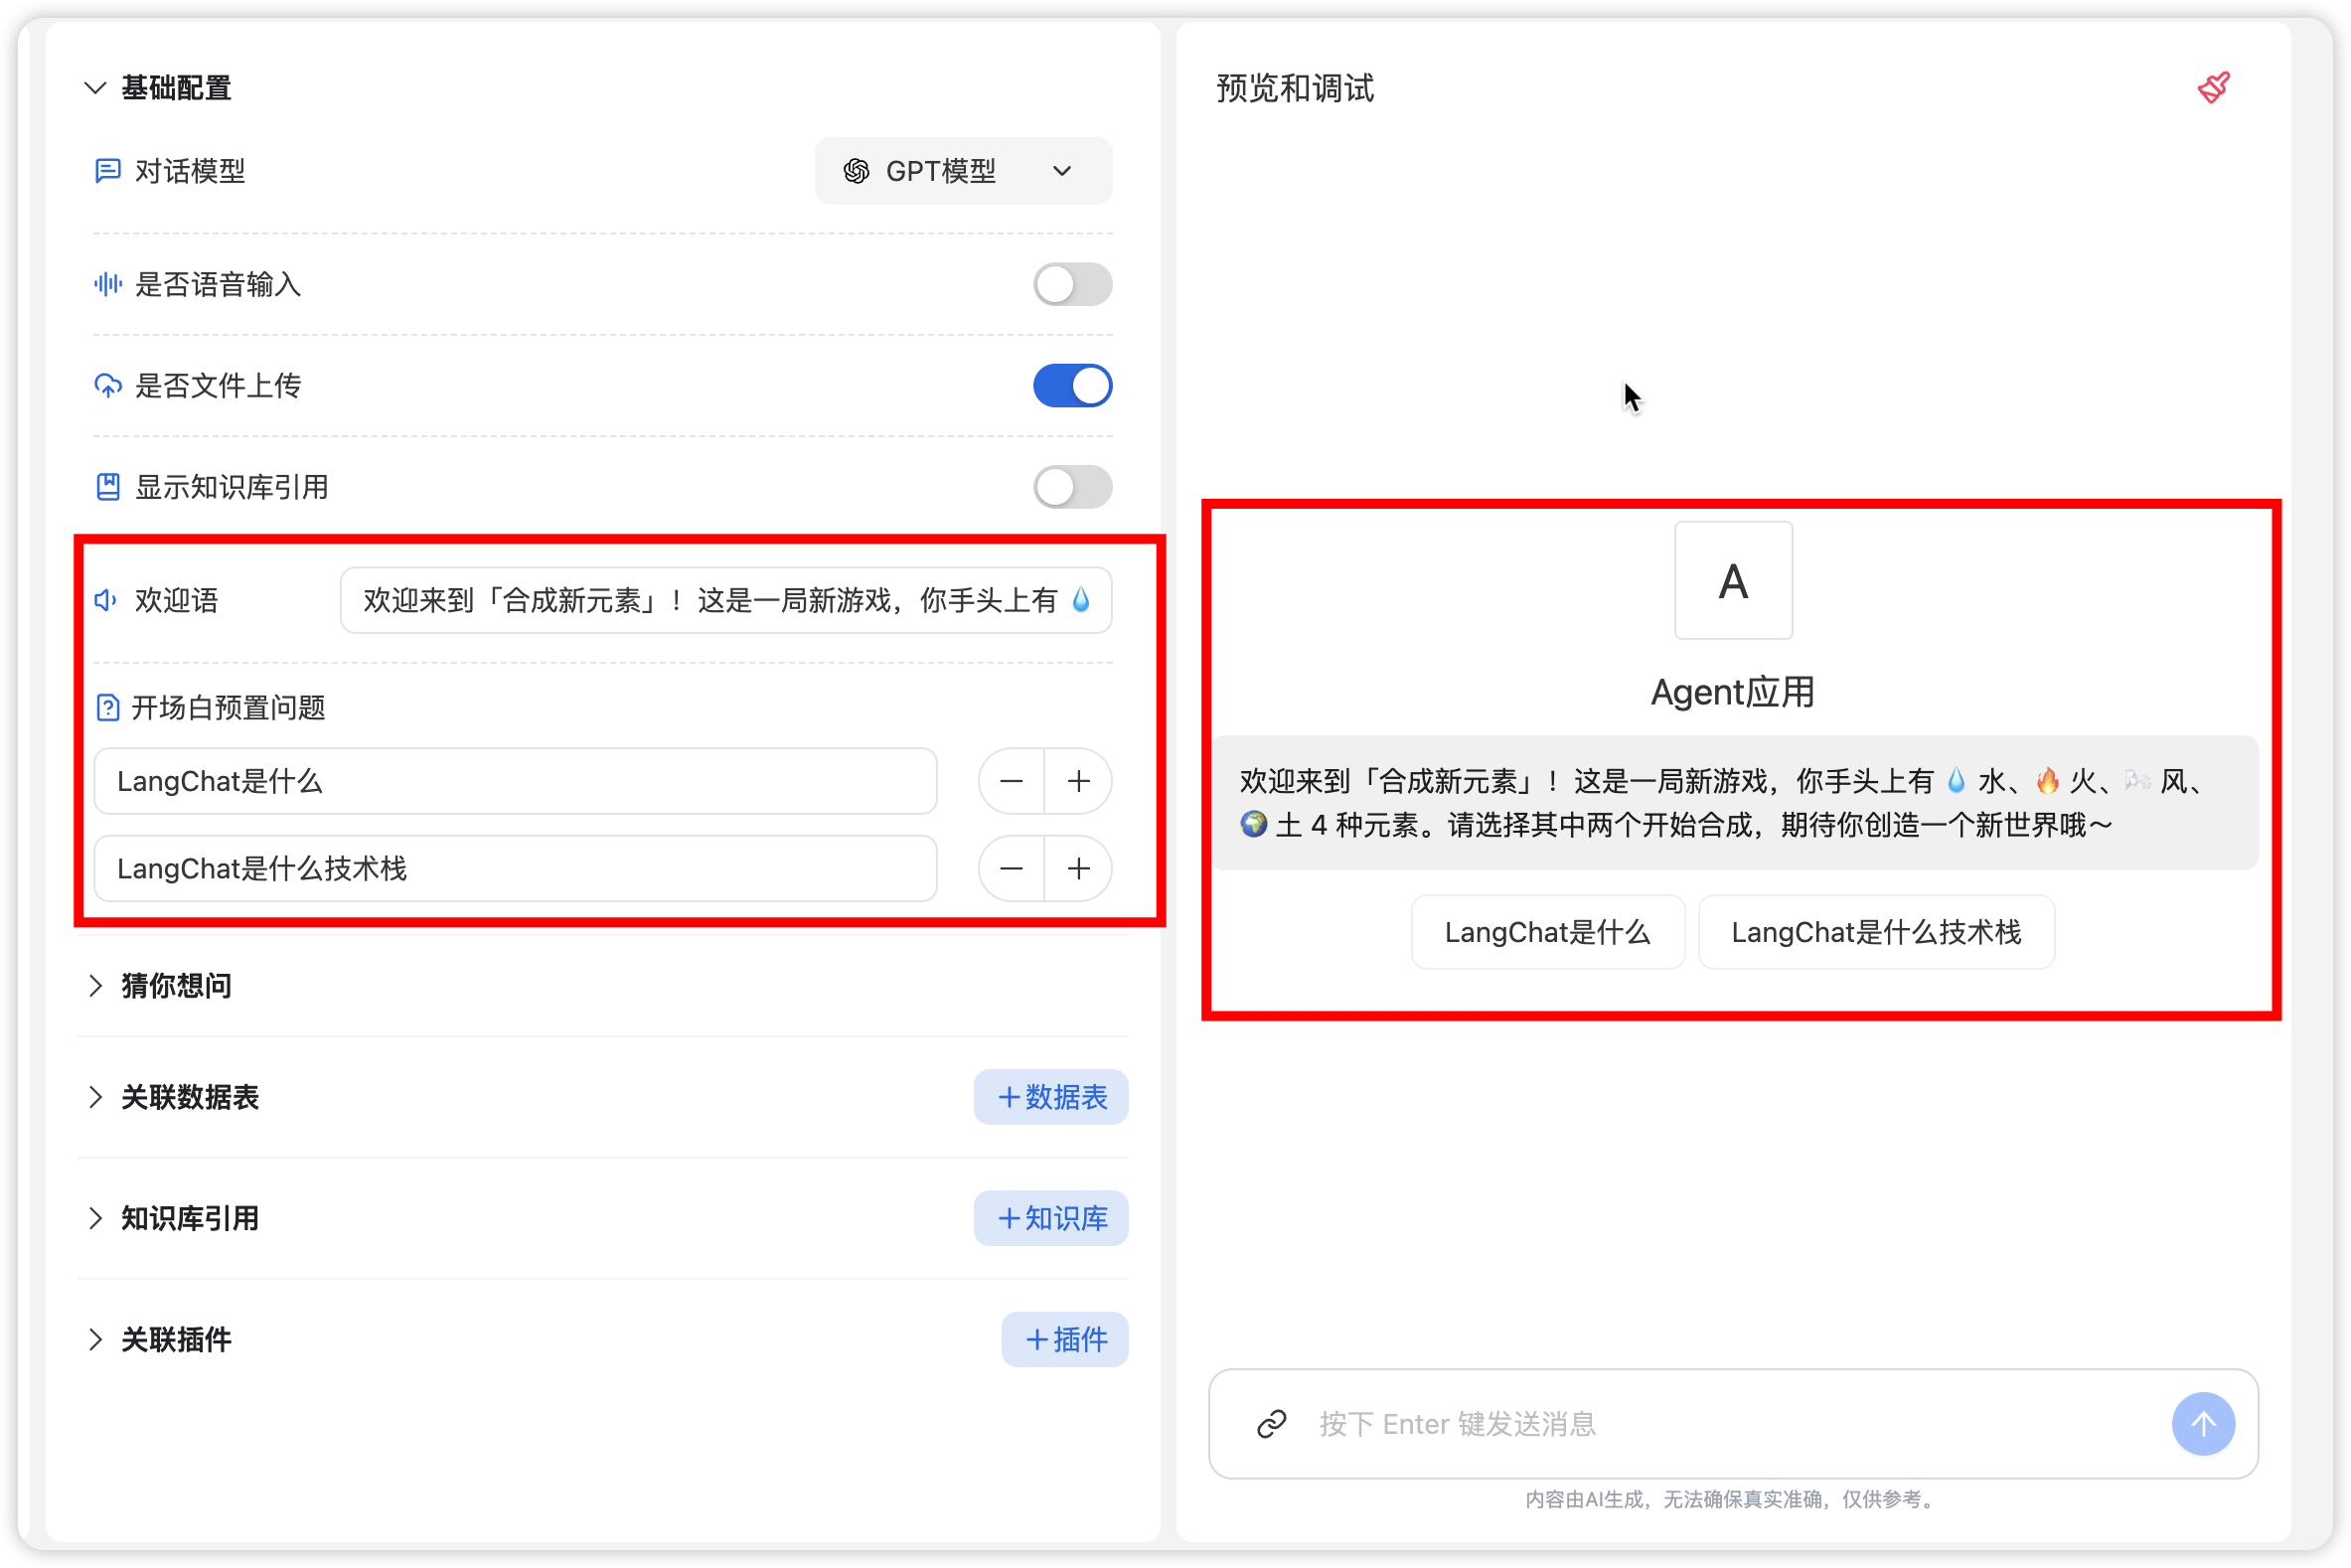Click the clear chat broom icon
The image size is (2351, 1568).
click(x=2213, y=88)
